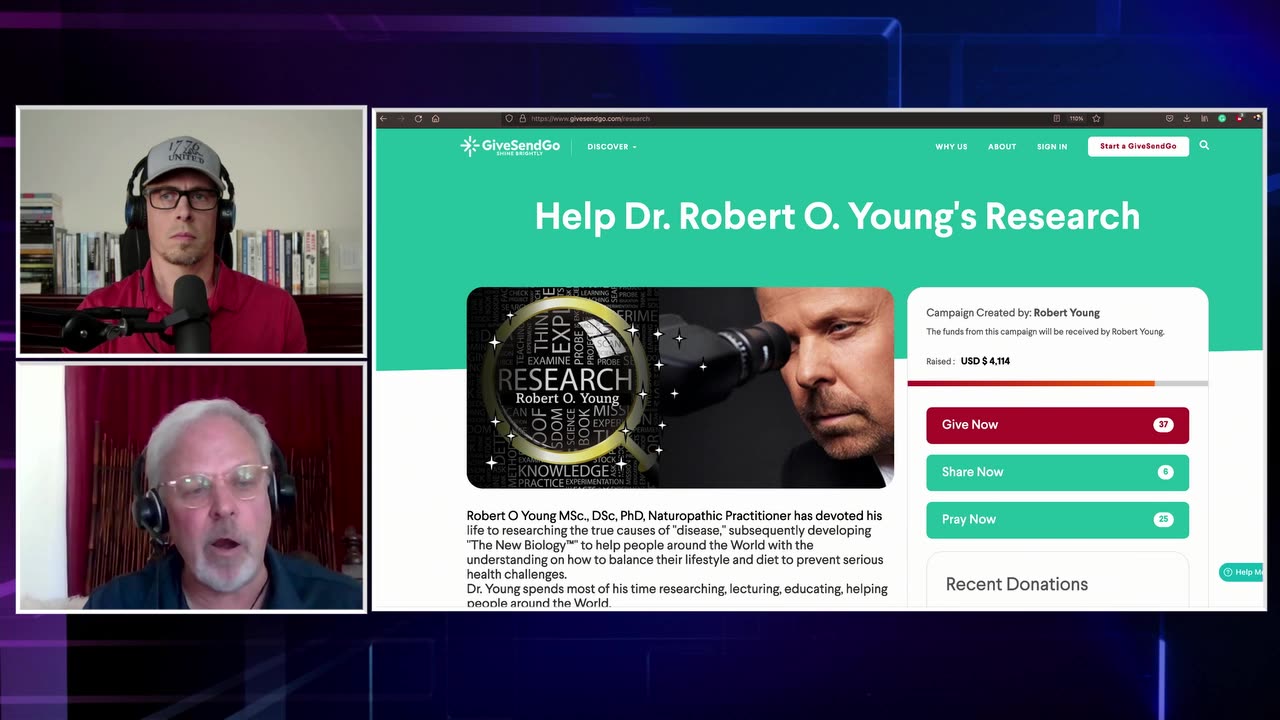Image resolution: width=1280 pixels, height=720 pixels.
Task: Open the Why Us page
Action: click(951, 147)
